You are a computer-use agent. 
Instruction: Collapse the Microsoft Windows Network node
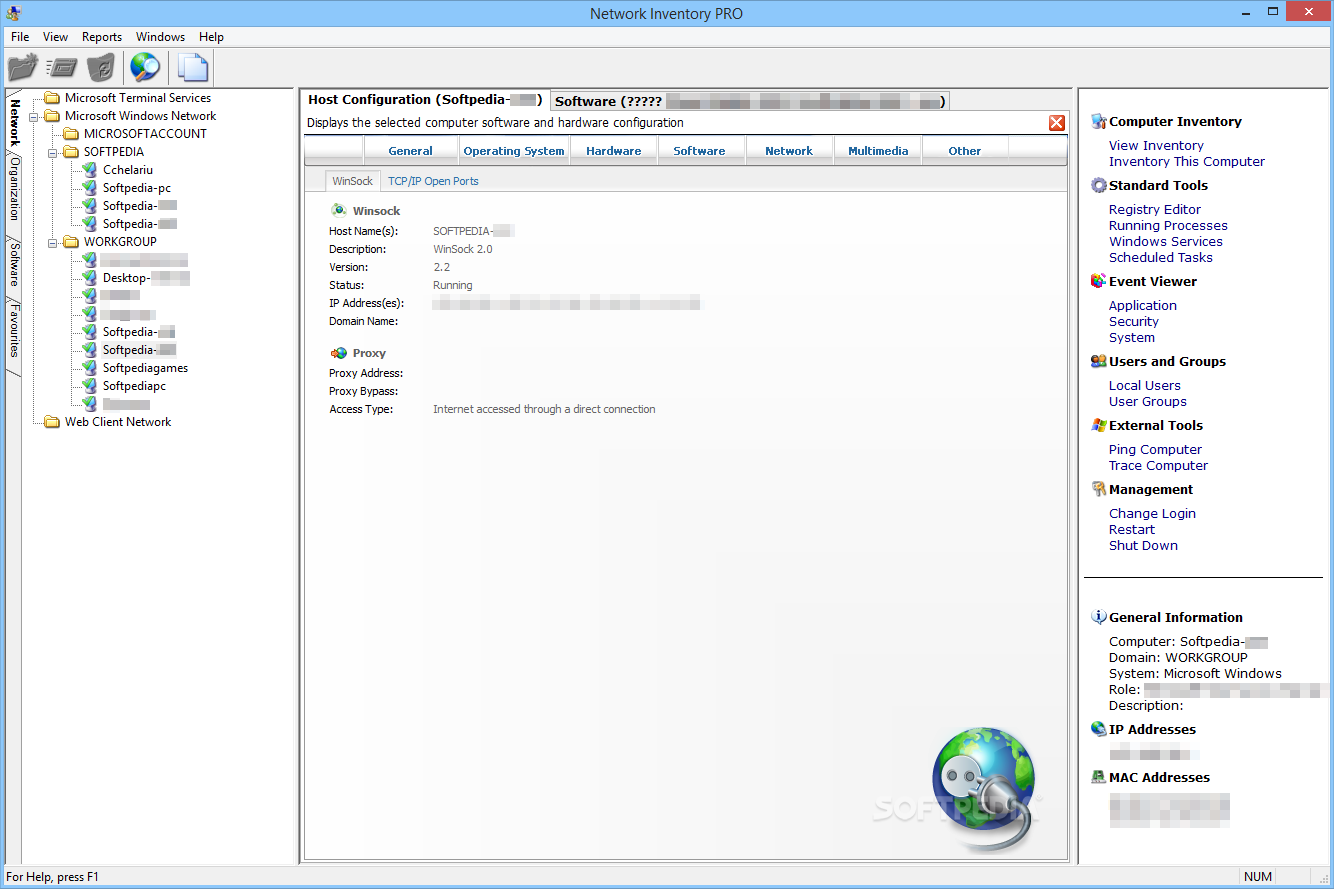coord(33,116)
